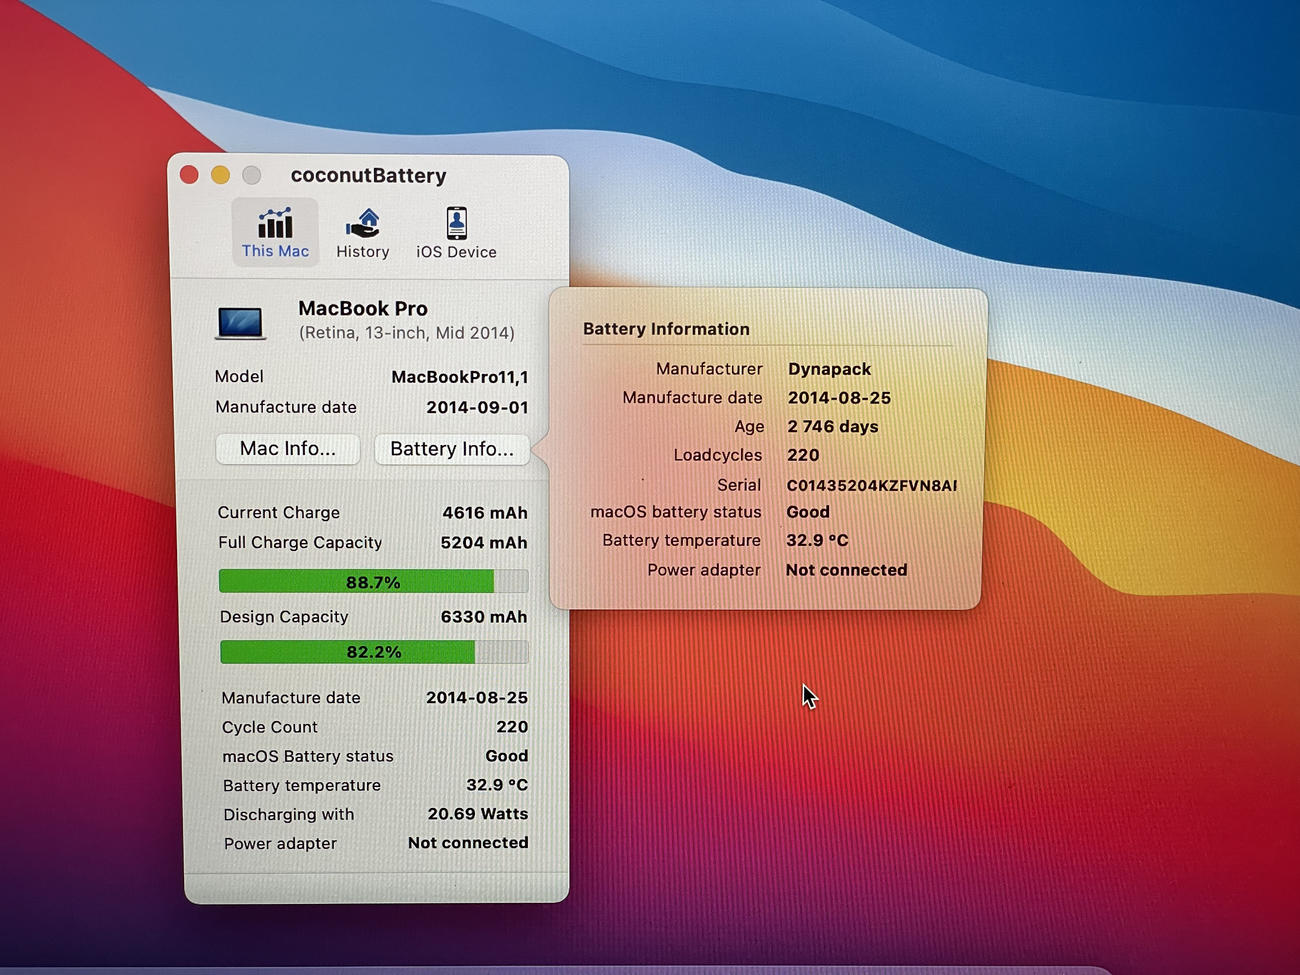Select the This Mac toolbar icon
The image size is (1300, 975).
pyautogui.click(x=275, y=232)
